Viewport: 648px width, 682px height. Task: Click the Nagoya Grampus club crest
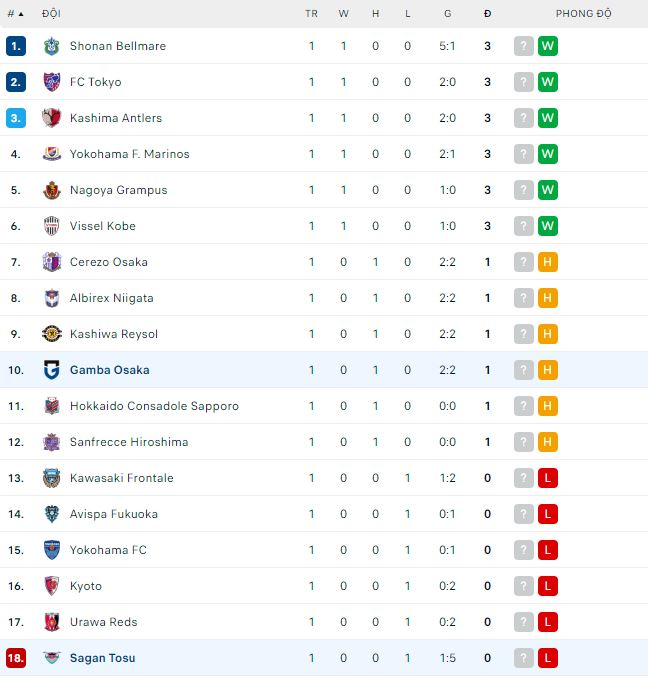click(52, 190)
